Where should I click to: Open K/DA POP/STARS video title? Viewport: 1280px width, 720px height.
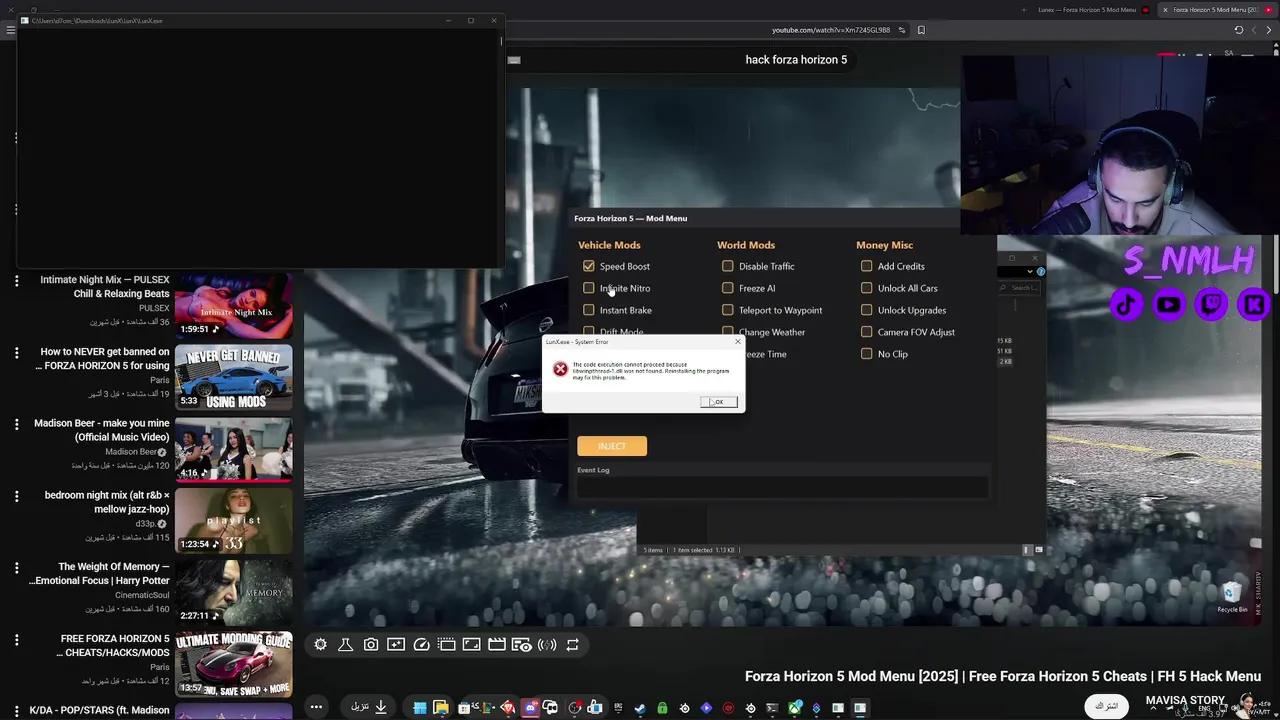coord(100,710)
